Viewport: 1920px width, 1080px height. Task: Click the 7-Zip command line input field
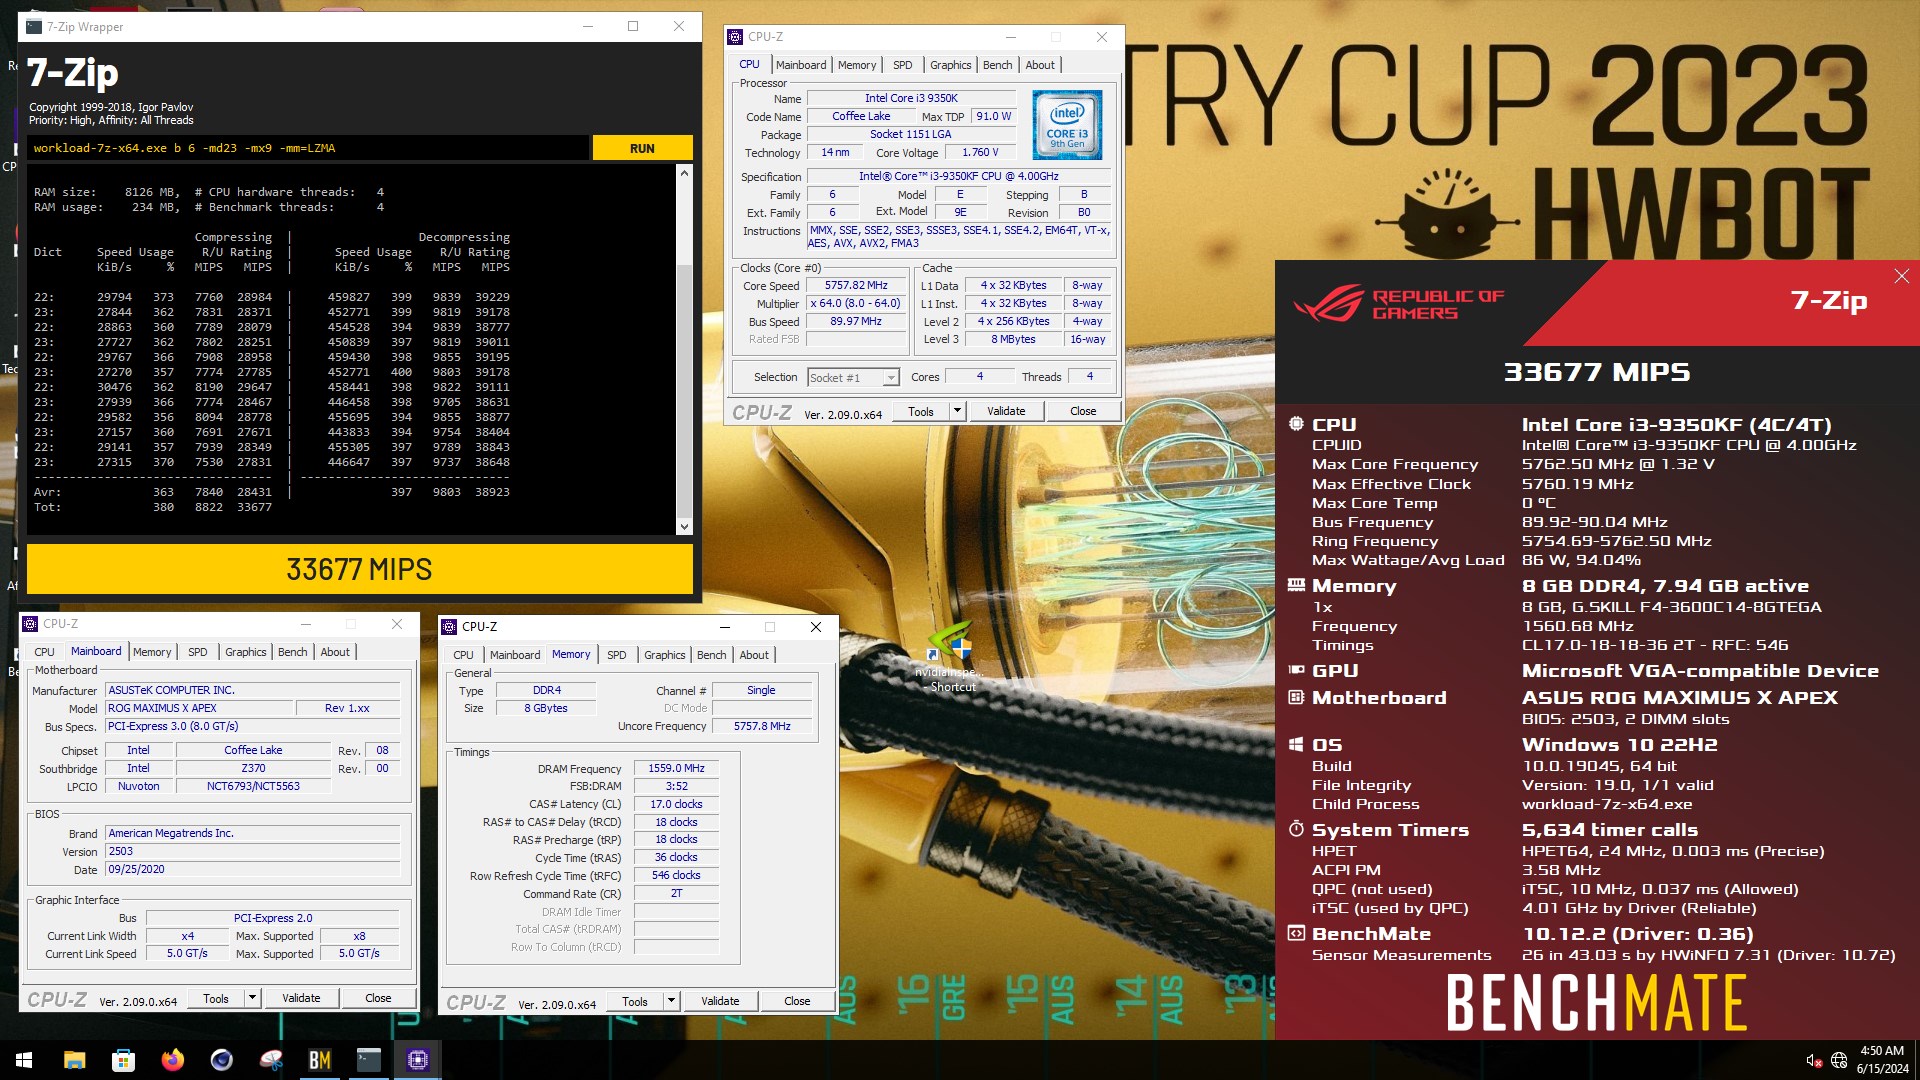pyautogui.click(x=308, y=148)
